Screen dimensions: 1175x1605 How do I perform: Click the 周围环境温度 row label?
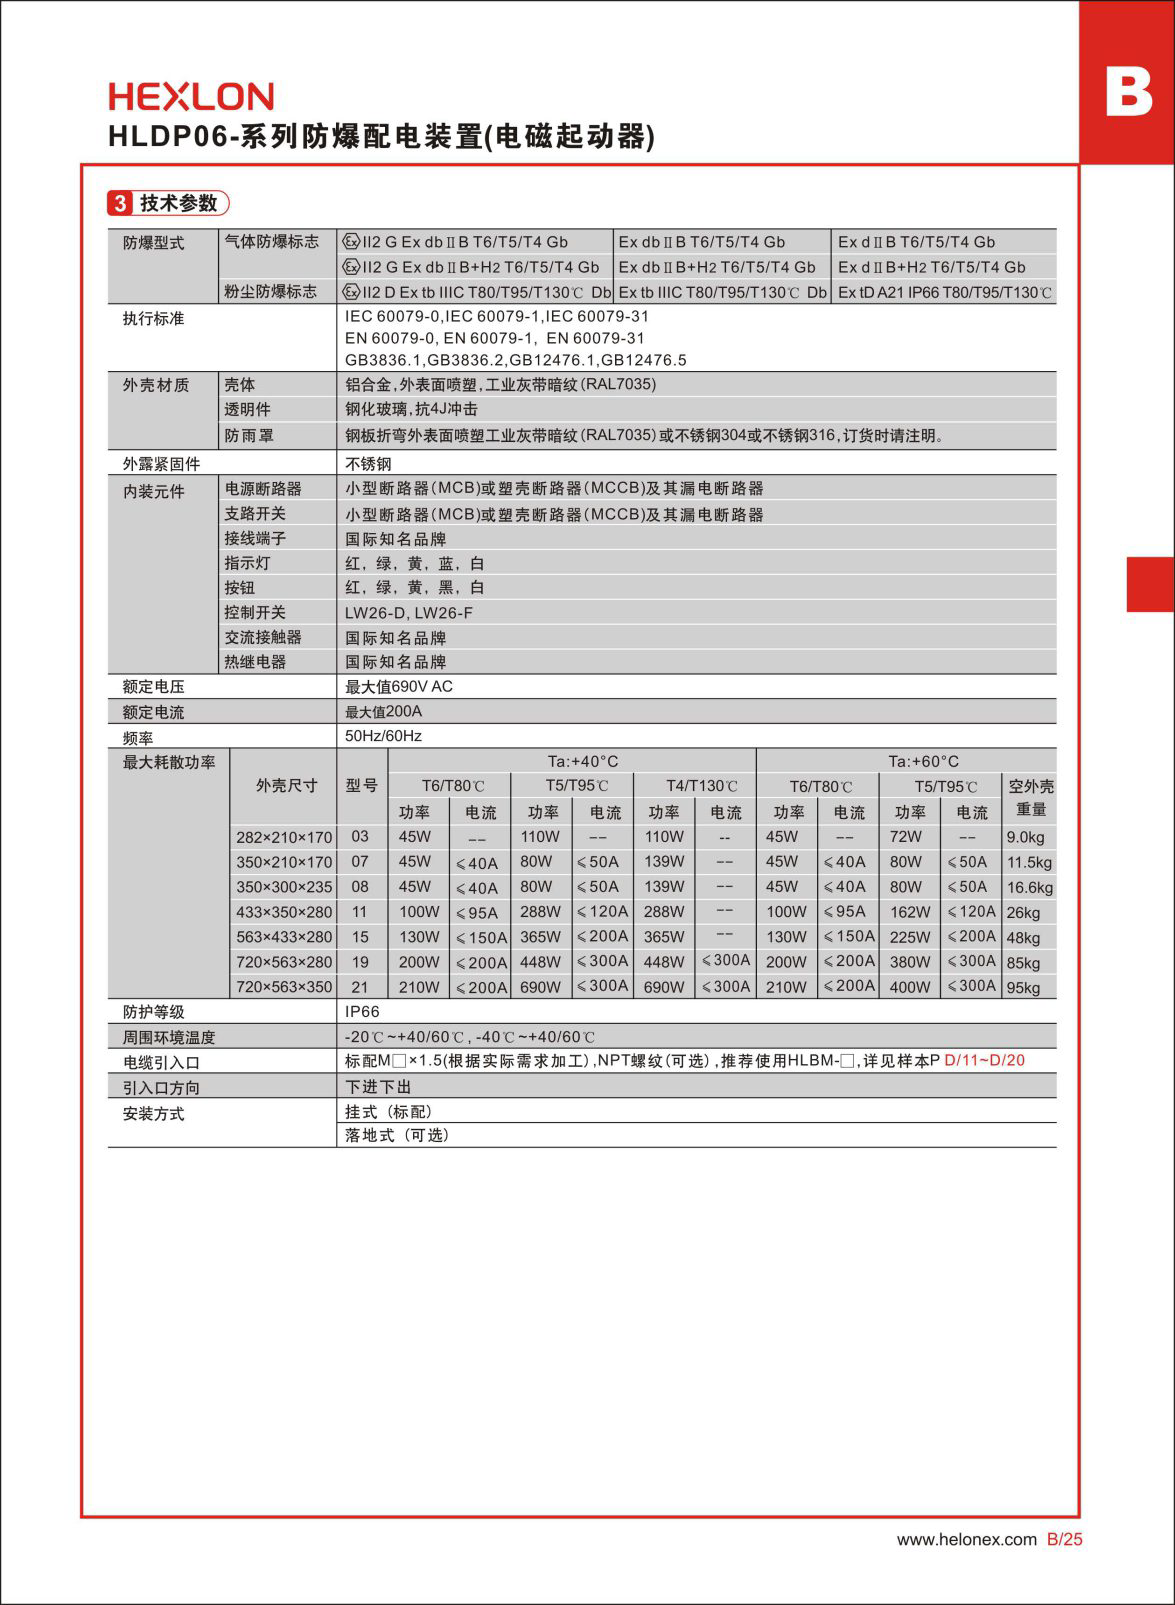pos(169,1038)
